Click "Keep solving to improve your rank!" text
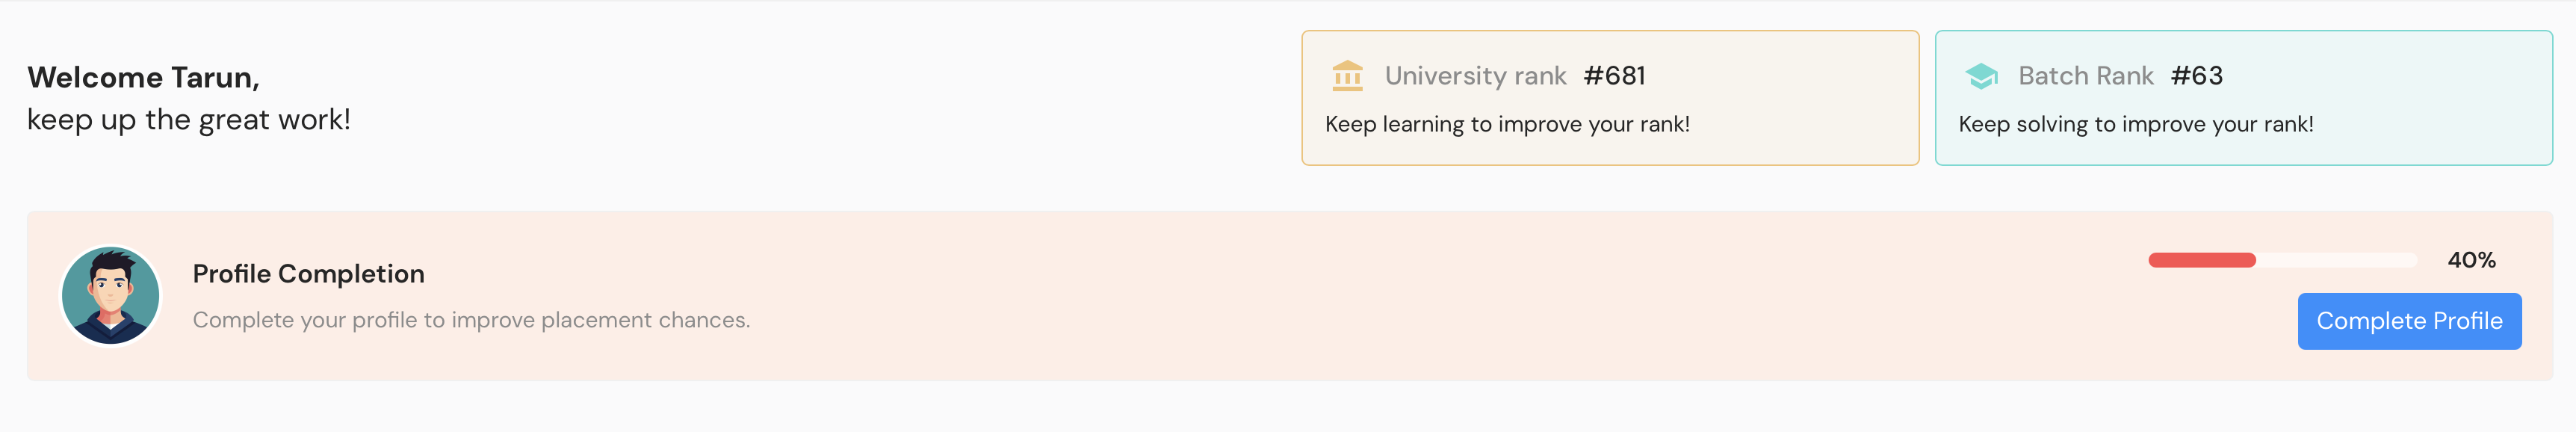The width and height of the screenshot is (2576, 432). pyautogui.click(x=2135, y=124)
